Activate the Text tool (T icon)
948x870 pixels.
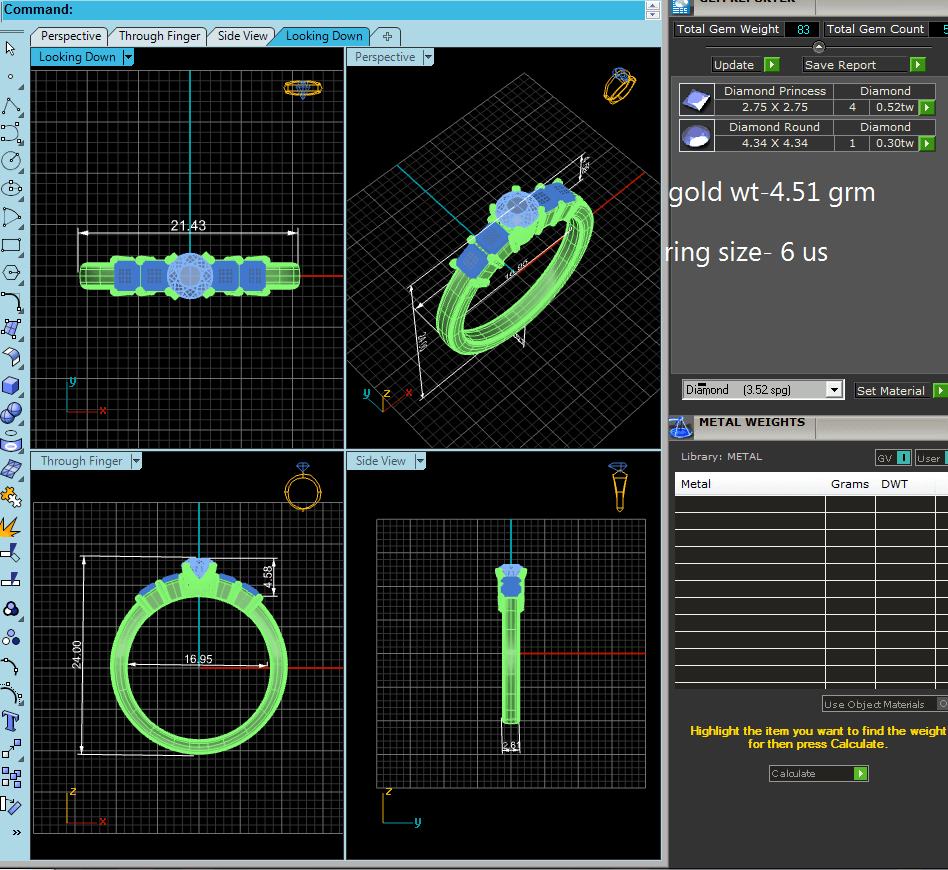[11, 721]
